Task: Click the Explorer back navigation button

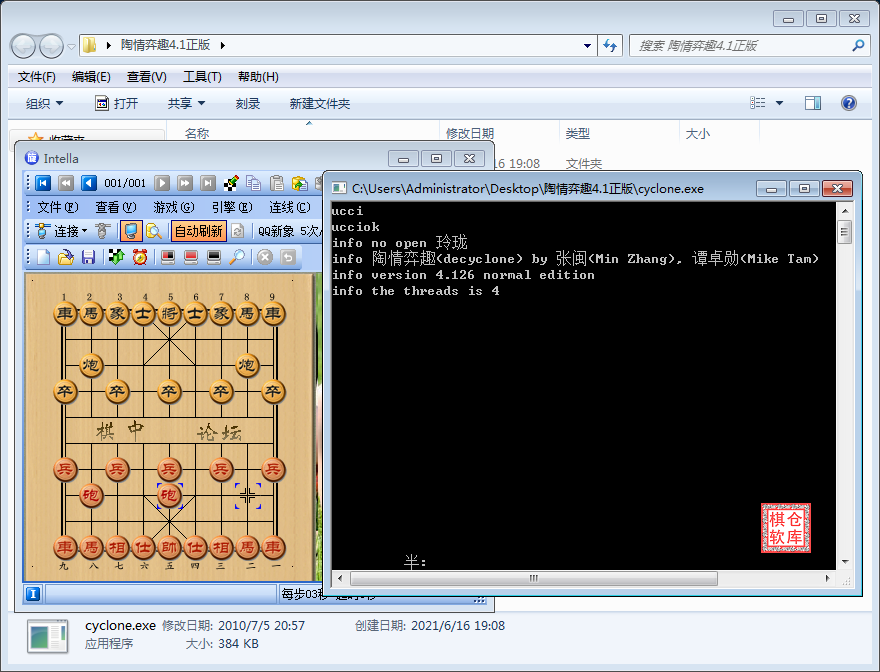Action: 24,46
